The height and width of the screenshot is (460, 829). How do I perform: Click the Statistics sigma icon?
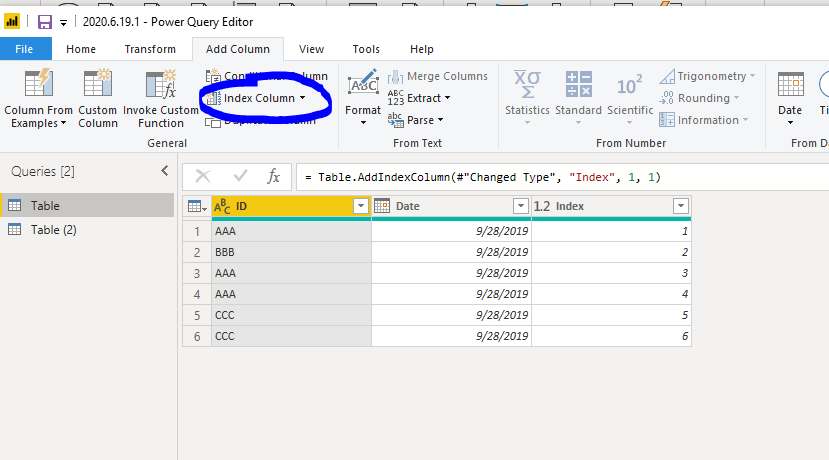[527, 84]
